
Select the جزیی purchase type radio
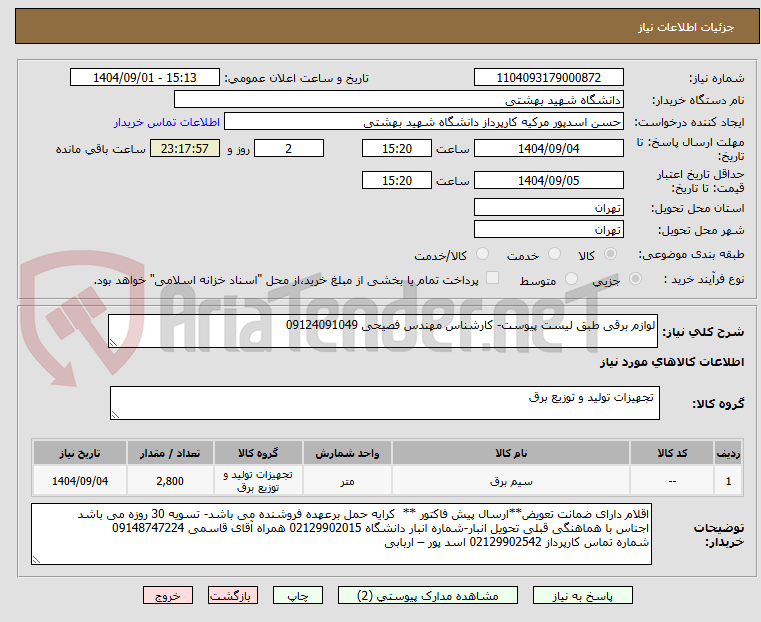click(x=635, y=279)
